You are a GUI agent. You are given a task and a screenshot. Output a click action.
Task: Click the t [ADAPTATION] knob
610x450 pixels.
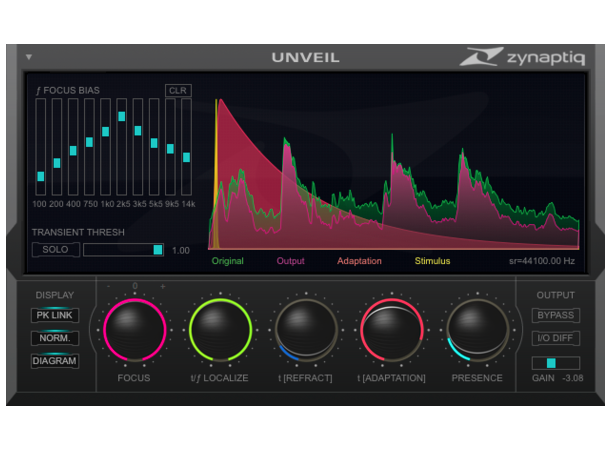click(x=392, y=330)
